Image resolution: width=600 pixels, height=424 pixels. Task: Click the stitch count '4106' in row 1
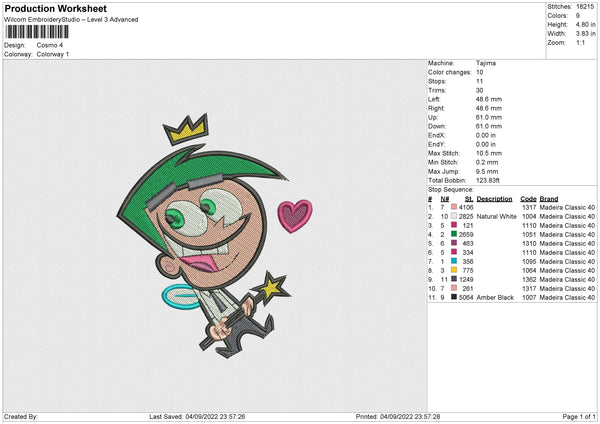466,207
